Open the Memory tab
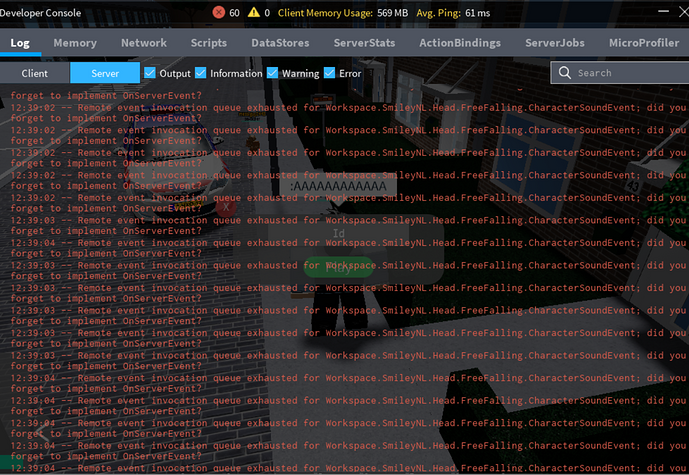 point(75,43)
